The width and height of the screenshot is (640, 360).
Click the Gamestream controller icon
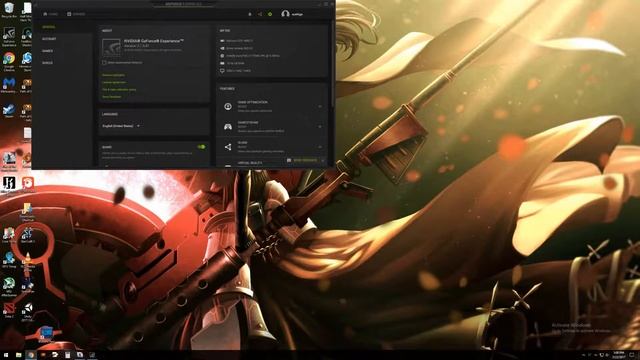point(228,127)
